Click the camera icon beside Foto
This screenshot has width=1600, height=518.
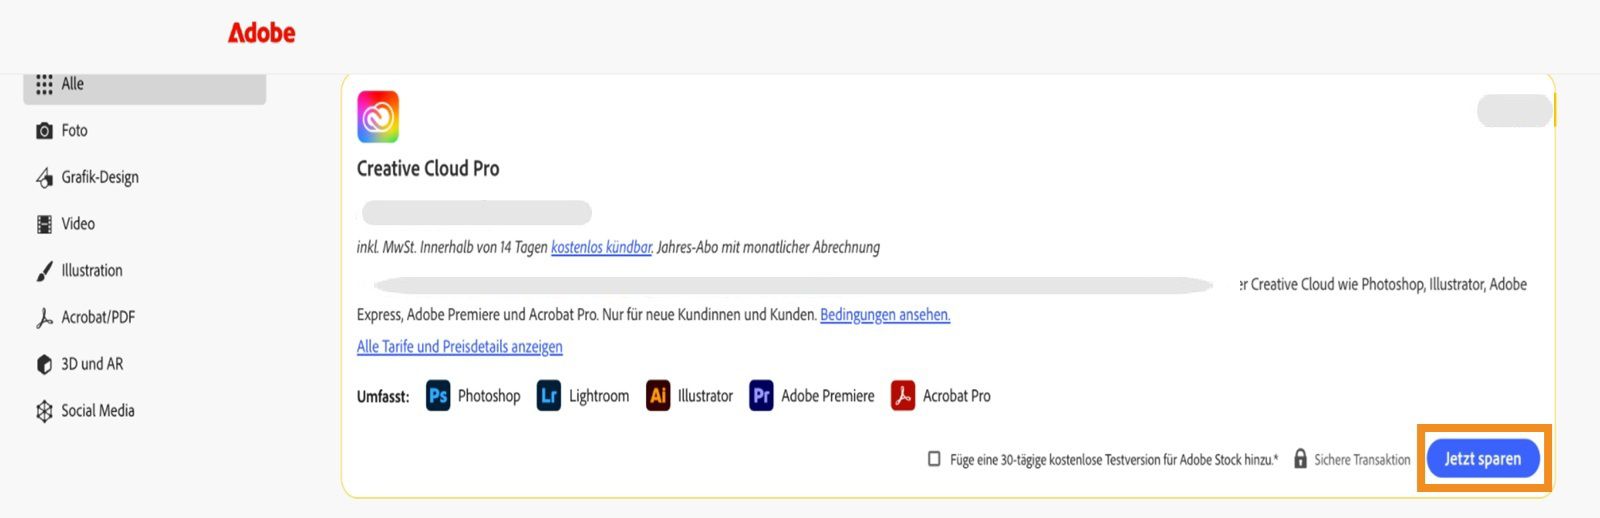[44, 131]
